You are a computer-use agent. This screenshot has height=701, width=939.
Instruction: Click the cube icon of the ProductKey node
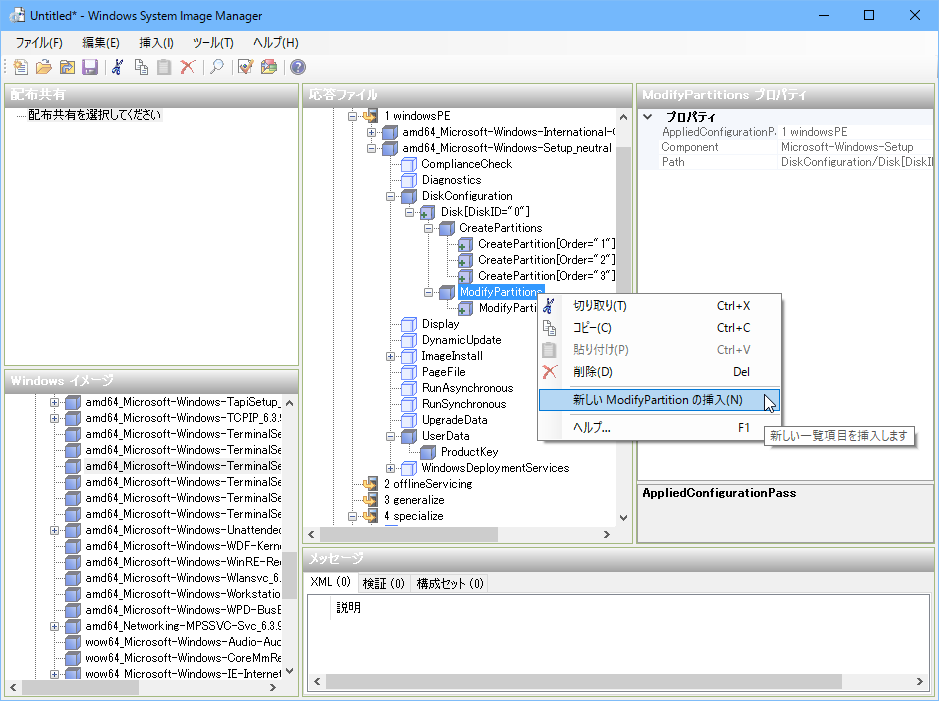[428, 453]
